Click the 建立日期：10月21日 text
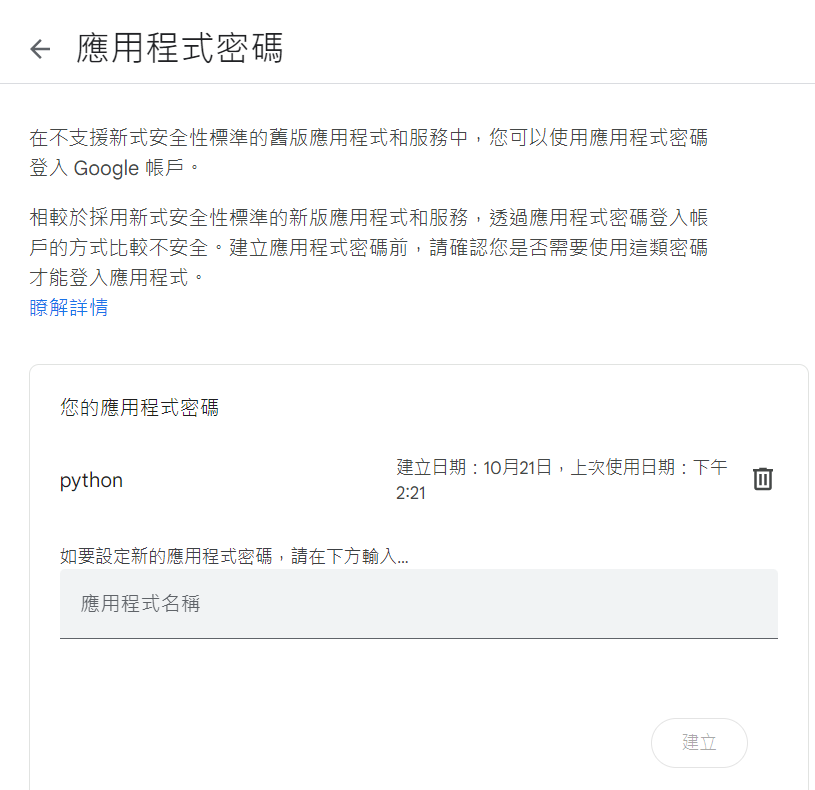Screen dimensions: 815x790 pyautogui.click(x=474, y=467)
